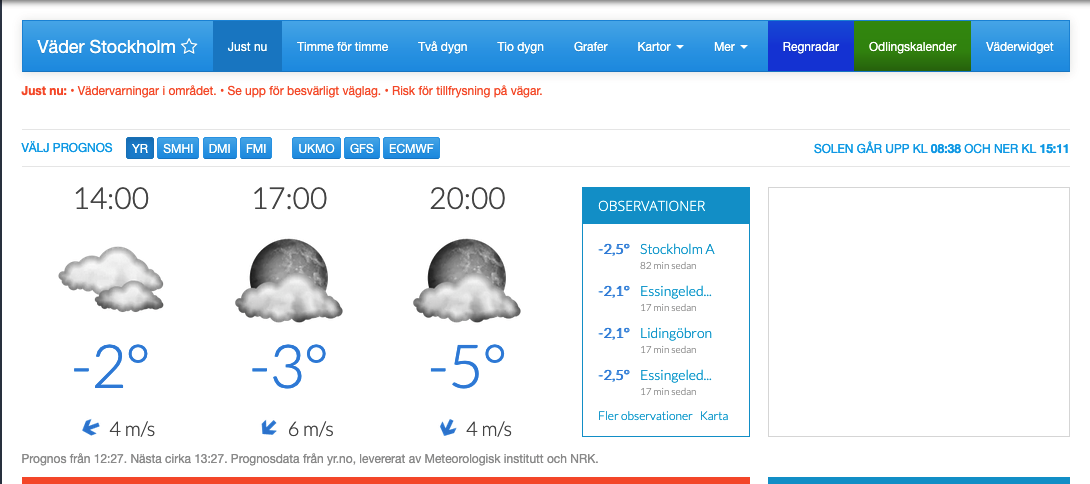Viewport: 1090px width, 484px height.
Task: Expand the Kartor dropdown menu
Action: [660, 47]
